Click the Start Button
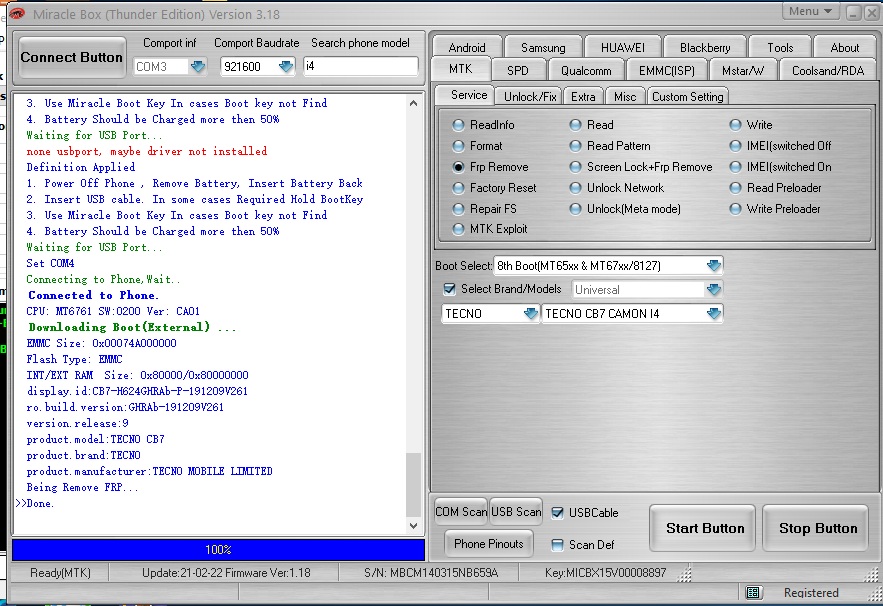 click(702, 528)
